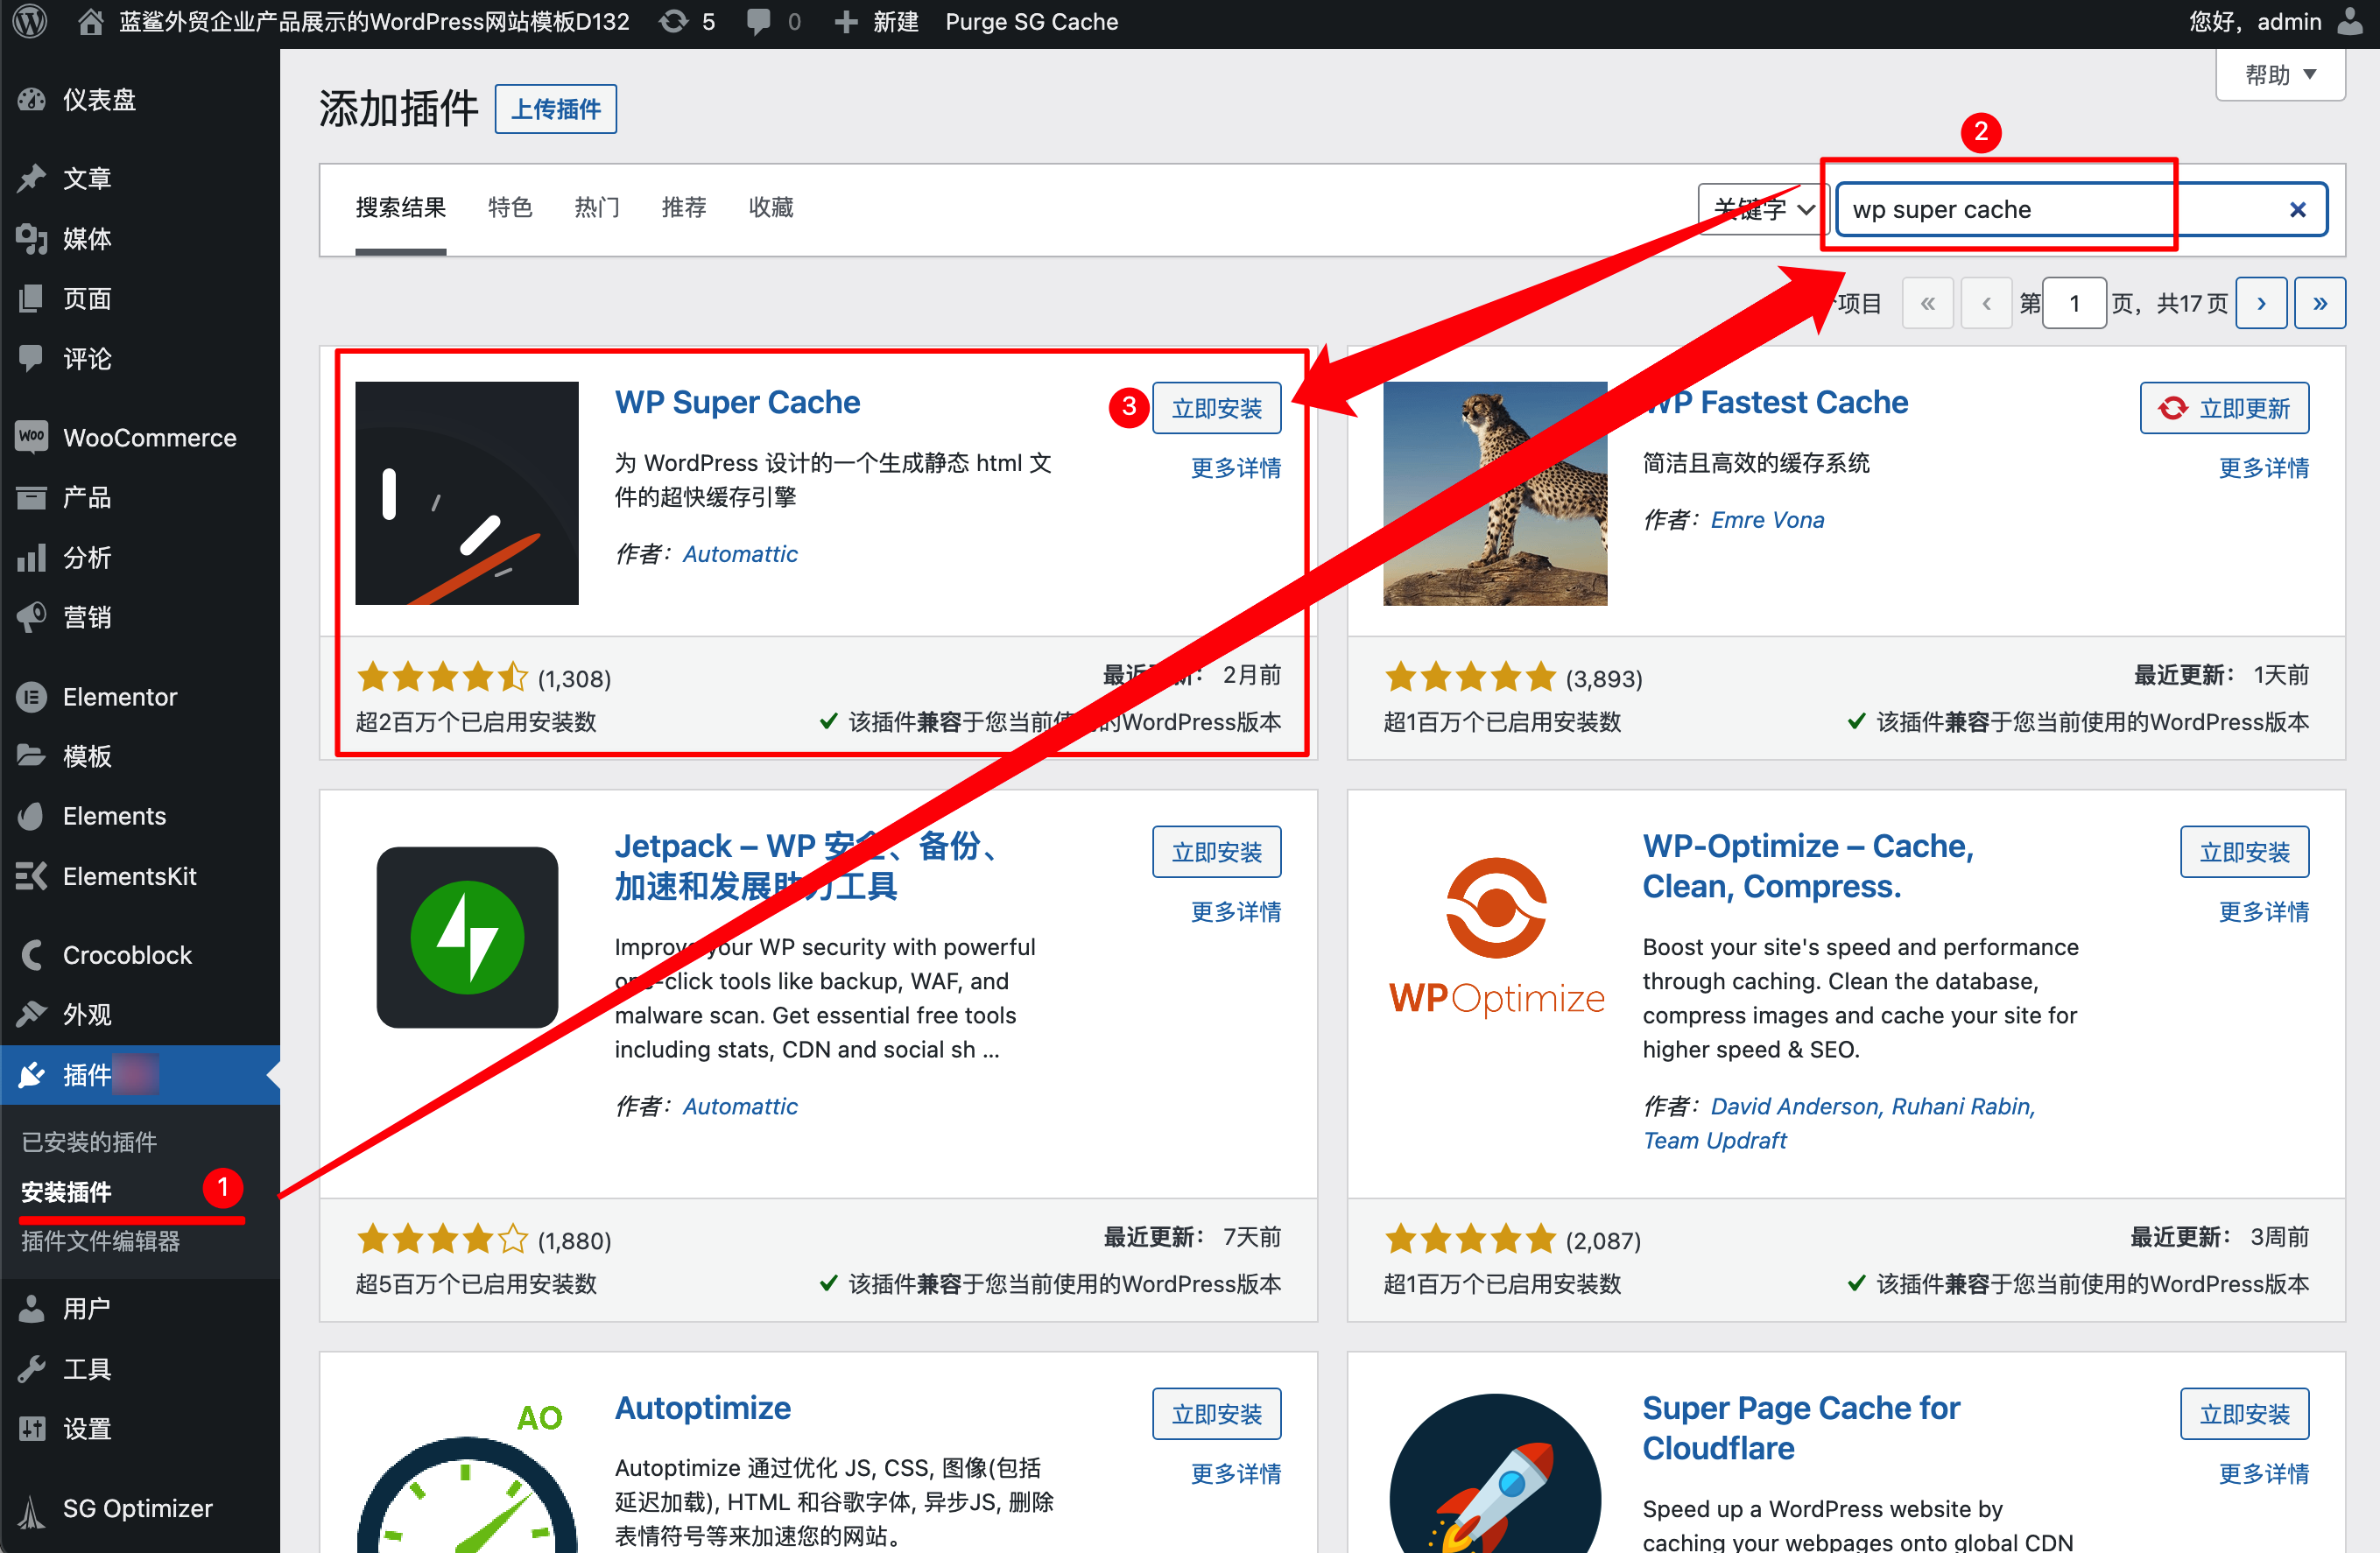This screenshot has width=2380, height=1553.
Task: Switch to 收藏 favorites tab
Action: pos(771,208)
